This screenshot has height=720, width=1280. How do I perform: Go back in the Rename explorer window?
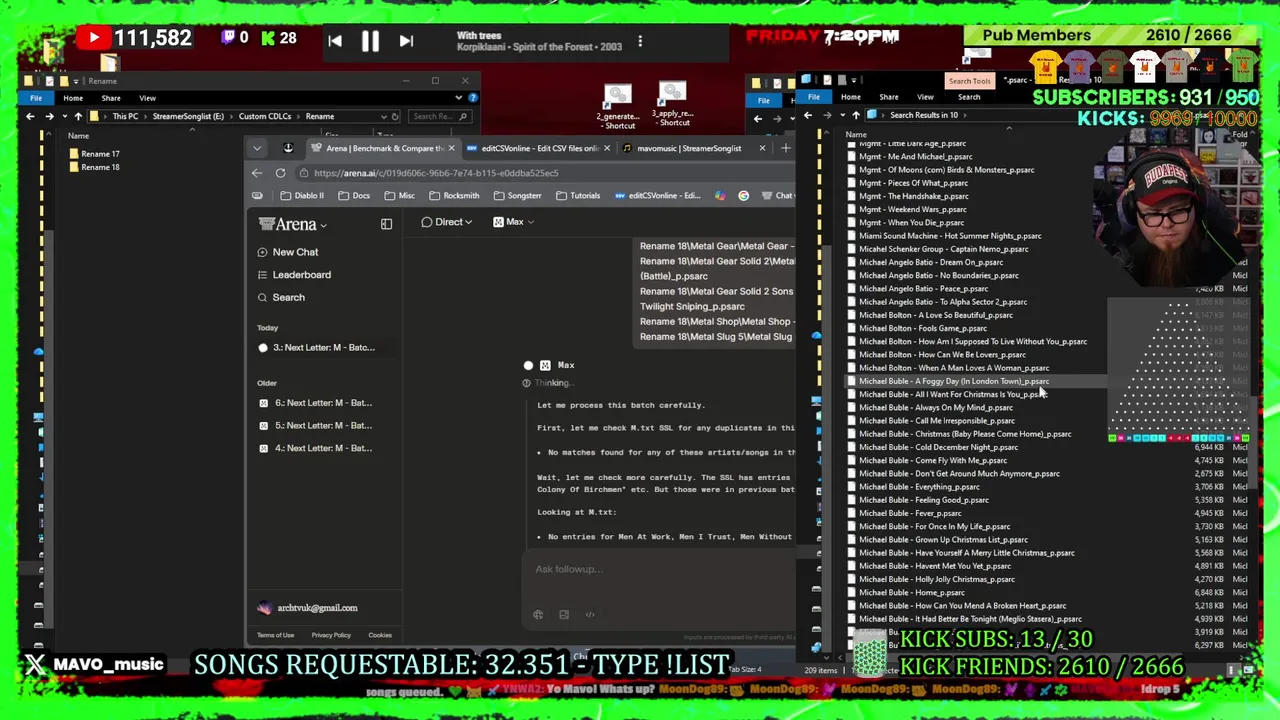point(30,116)
